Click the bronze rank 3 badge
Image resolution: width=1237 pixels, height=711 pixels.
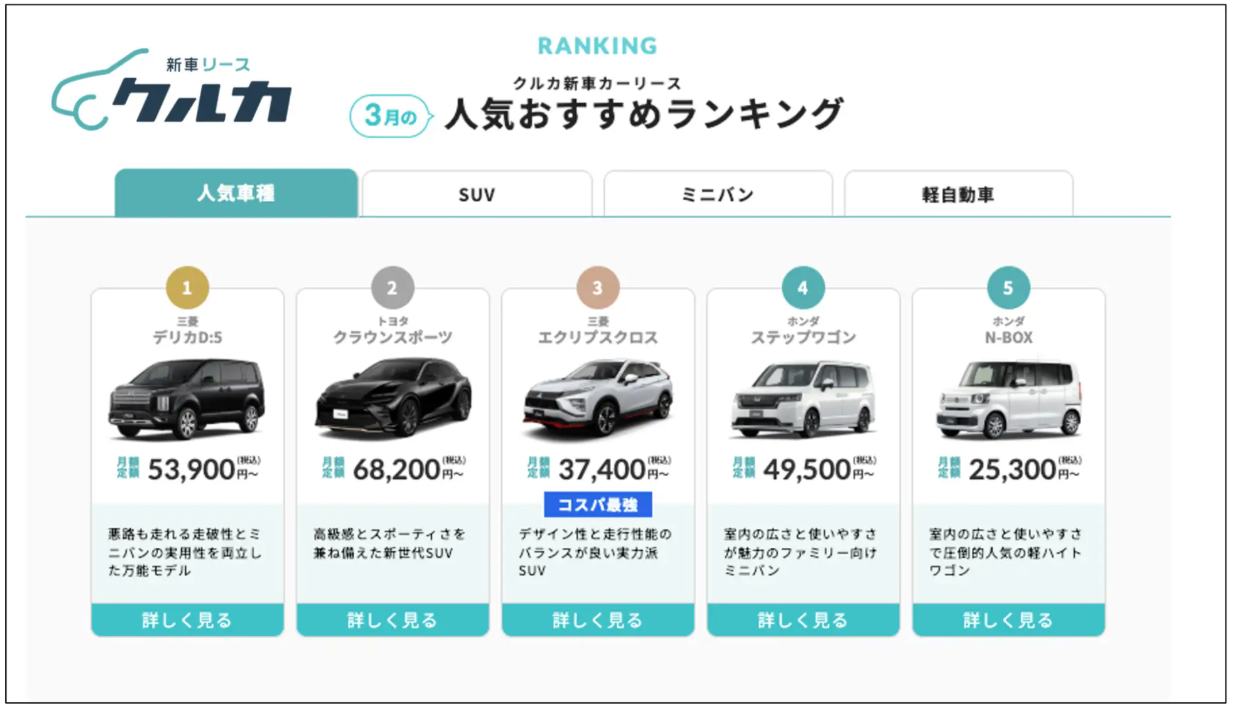[597, 289]
